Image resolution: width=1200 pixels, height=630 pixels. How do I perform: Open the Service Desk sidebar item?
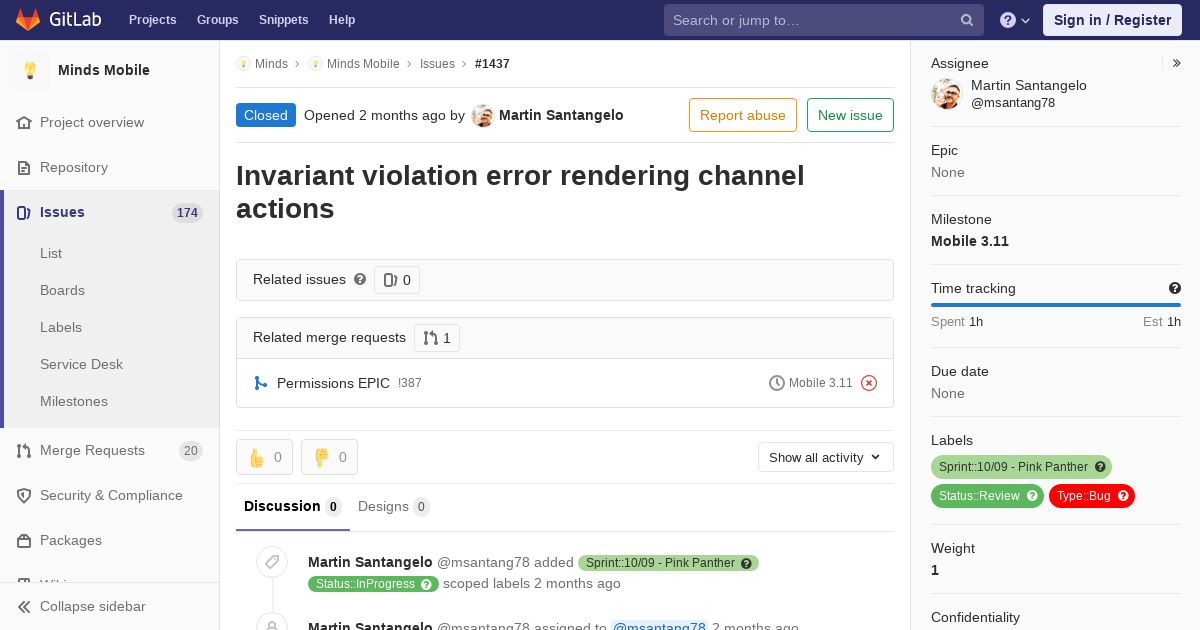[81, 364]
